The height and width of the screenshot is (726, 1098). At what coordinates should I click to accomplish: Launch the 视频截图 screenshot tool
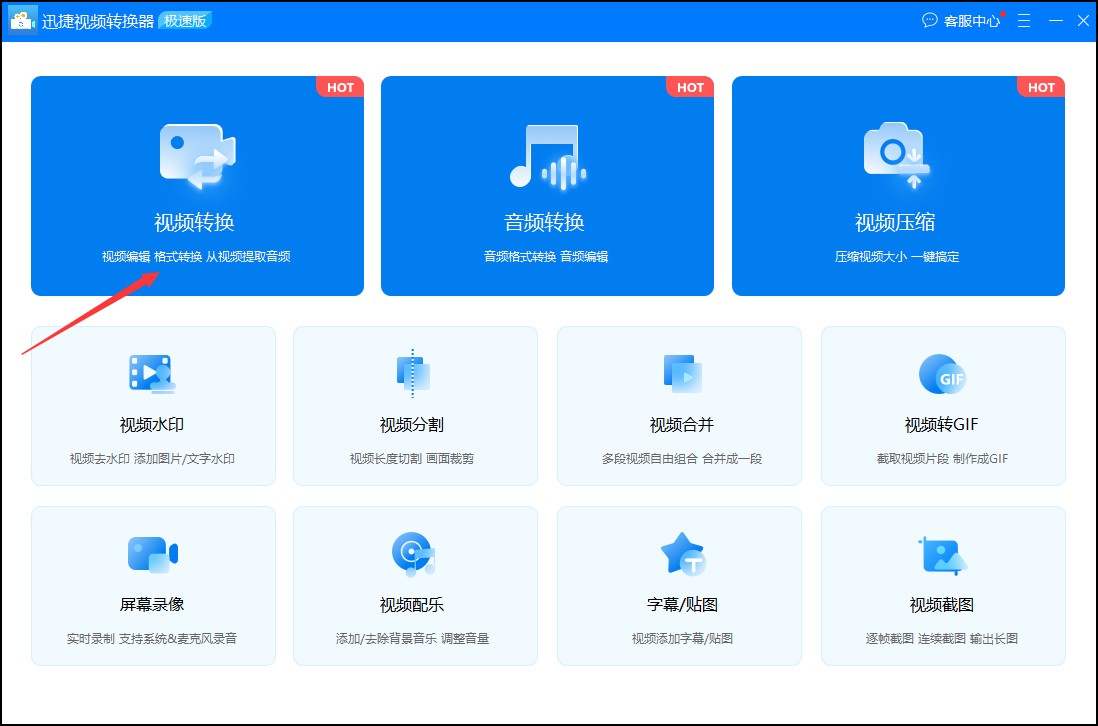(x=943, y=585)
